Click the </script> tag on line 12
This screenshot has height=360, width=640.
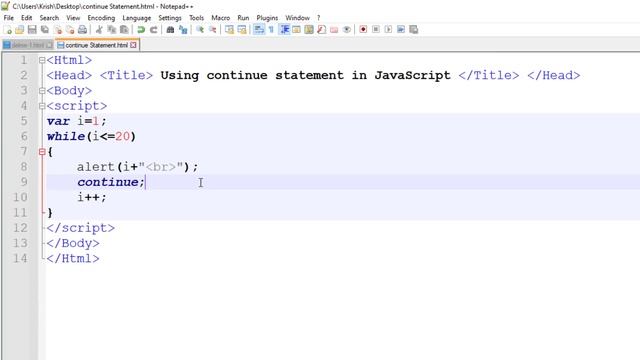pos(81,228)
